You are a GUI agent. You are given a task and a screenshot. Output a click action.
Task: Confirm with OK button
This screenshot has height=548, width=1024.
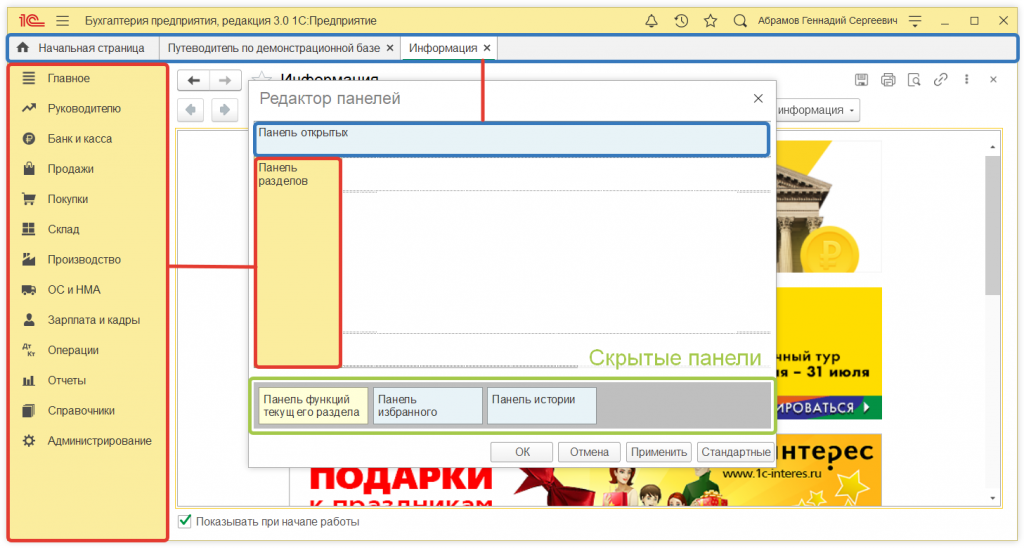(x=522, y=452)
